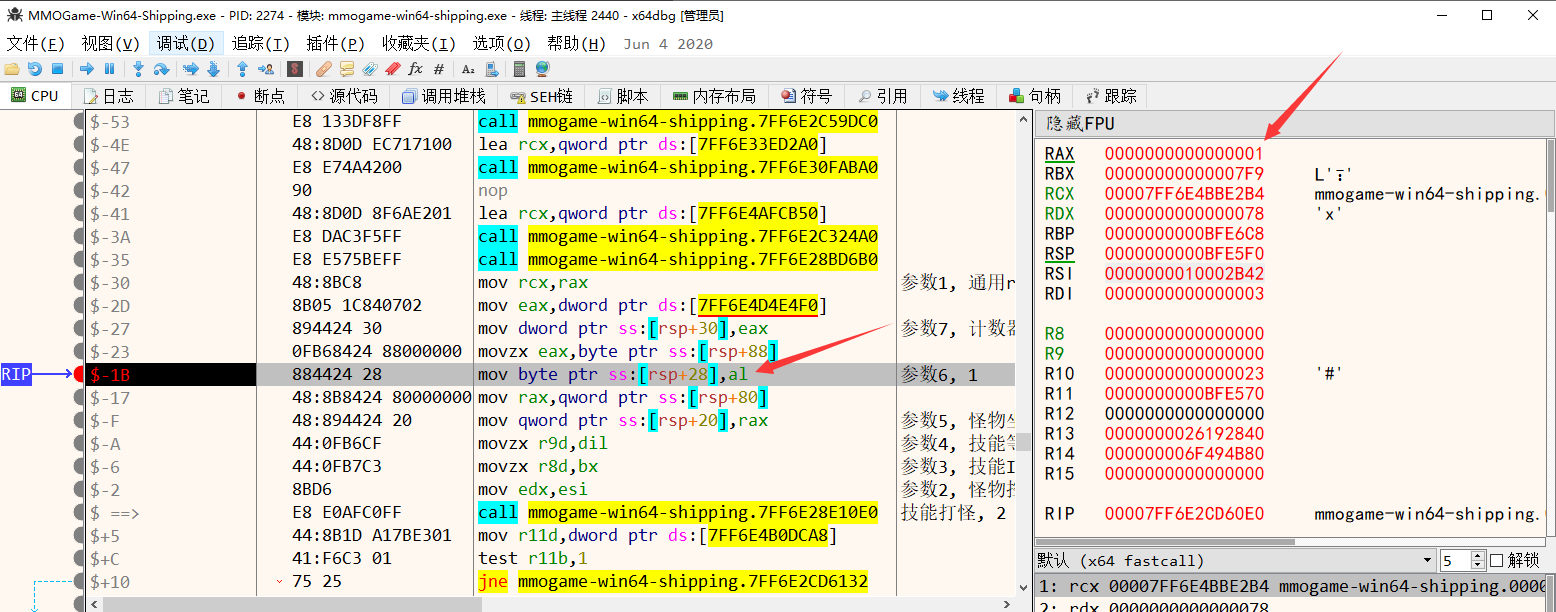Open the Intermodular calls icon
Screen dimensions: 1556x612
491,69
